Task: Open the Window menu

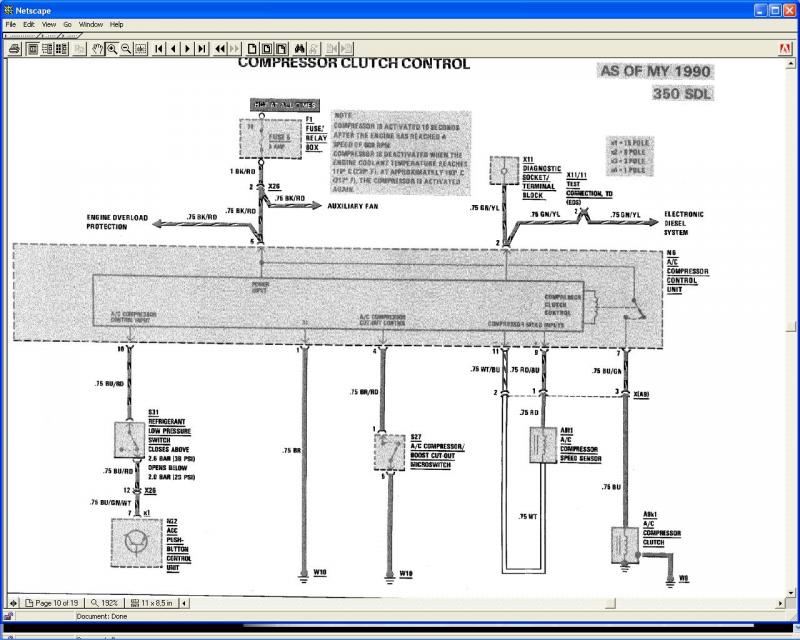Action: [91, 24]
